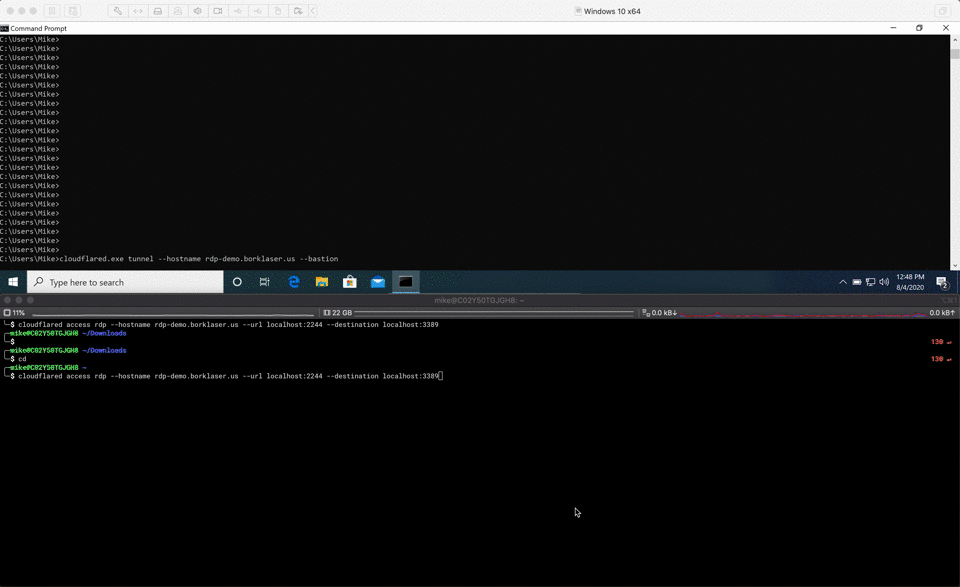The height and width of the screenshot is (587, 960).
Task: Launch Microsoft Edge from the taskbar
Action: [294, 282]
